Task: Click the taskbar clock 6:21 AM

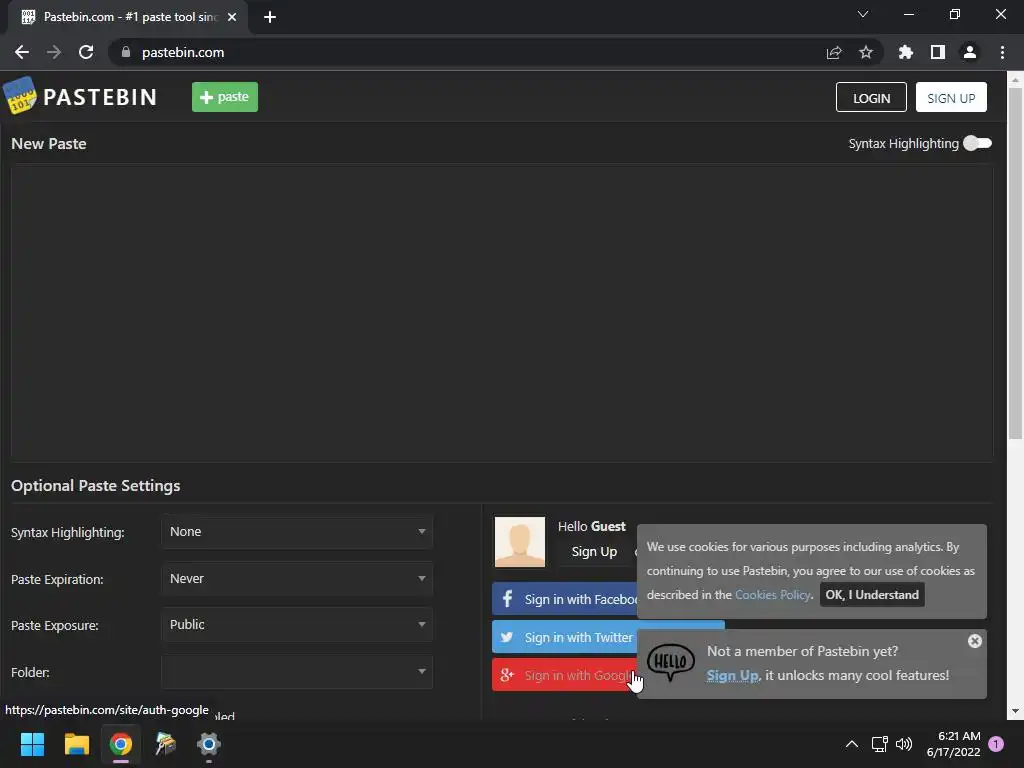Action: [959, 736]
